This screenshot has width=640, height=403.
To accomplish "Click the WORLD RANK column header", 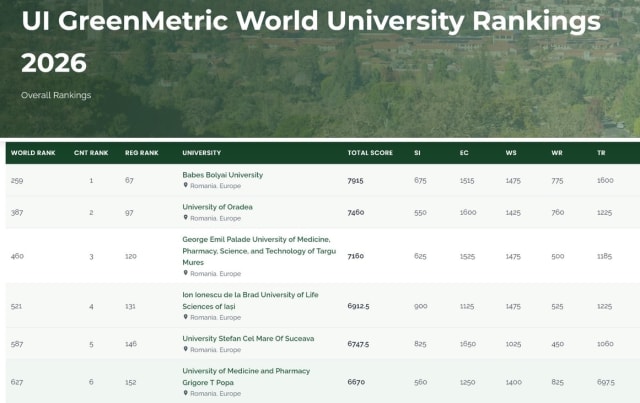I will tap(33, 153).
